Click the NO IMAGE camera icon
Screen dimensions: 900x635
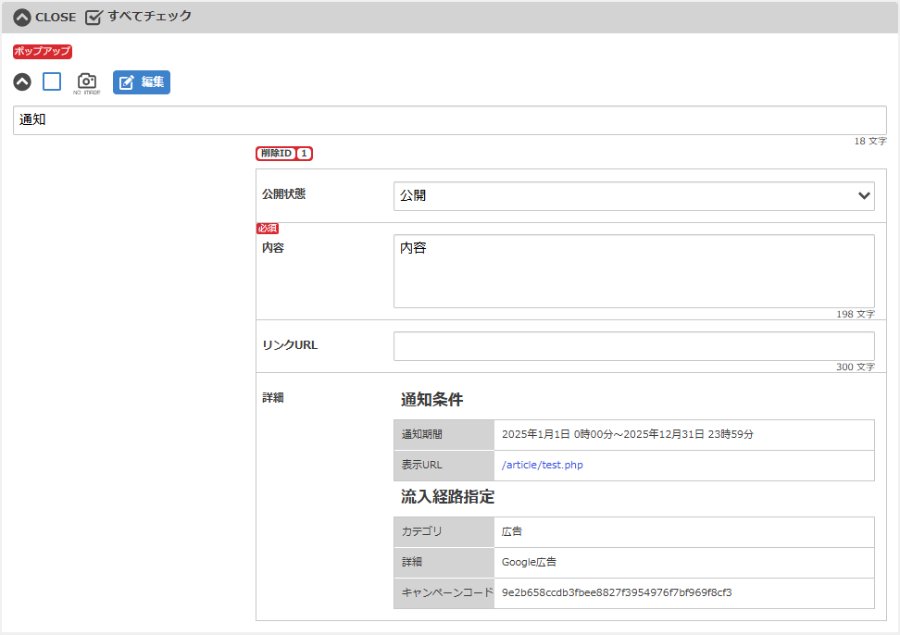(87, 83)
